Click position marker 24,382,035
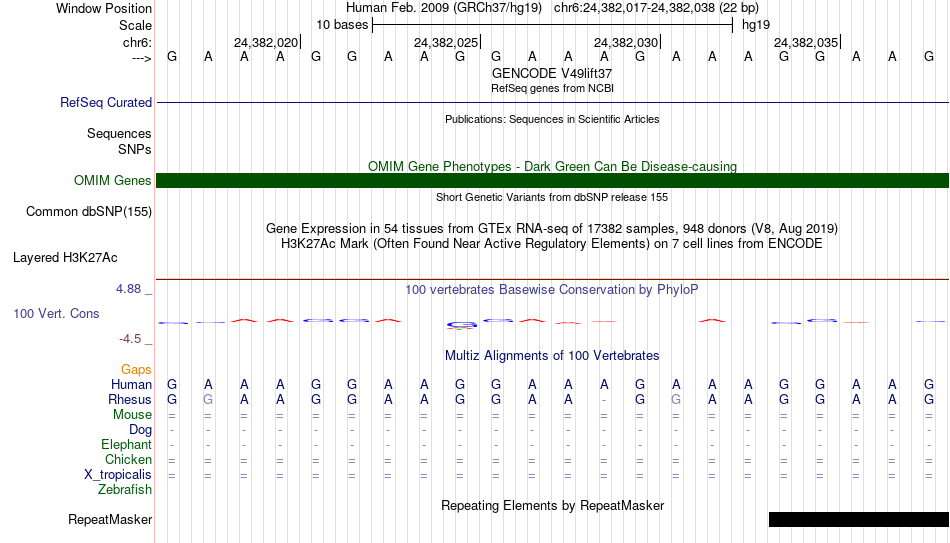This screenshot has height=543, width=950. tap(807, 42)
